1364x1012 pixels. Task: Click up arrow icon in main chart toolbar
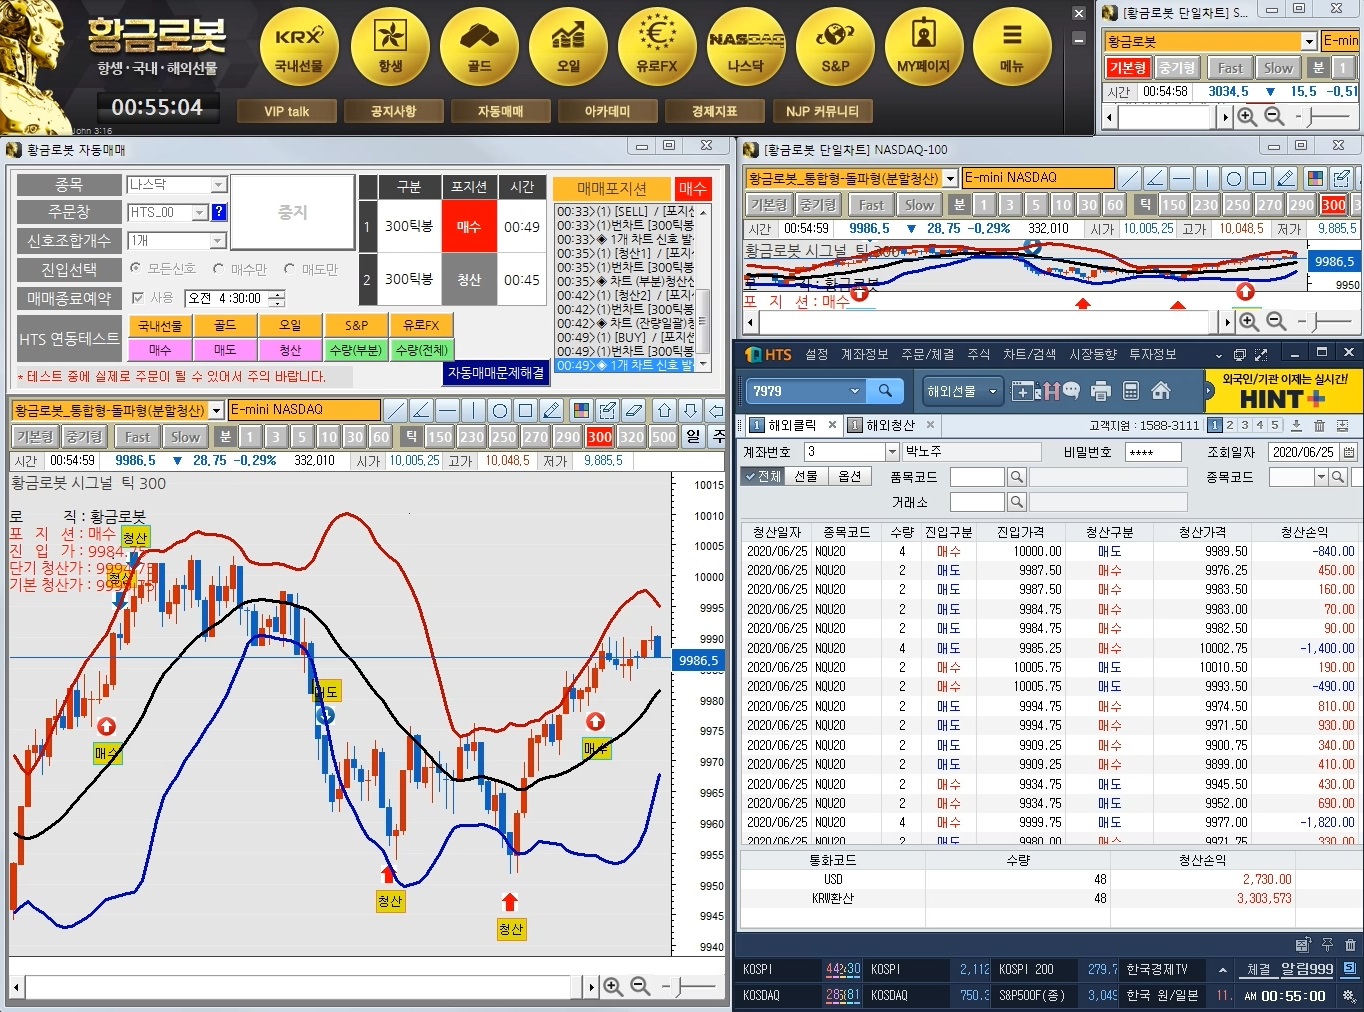click(x=665, y=410)
